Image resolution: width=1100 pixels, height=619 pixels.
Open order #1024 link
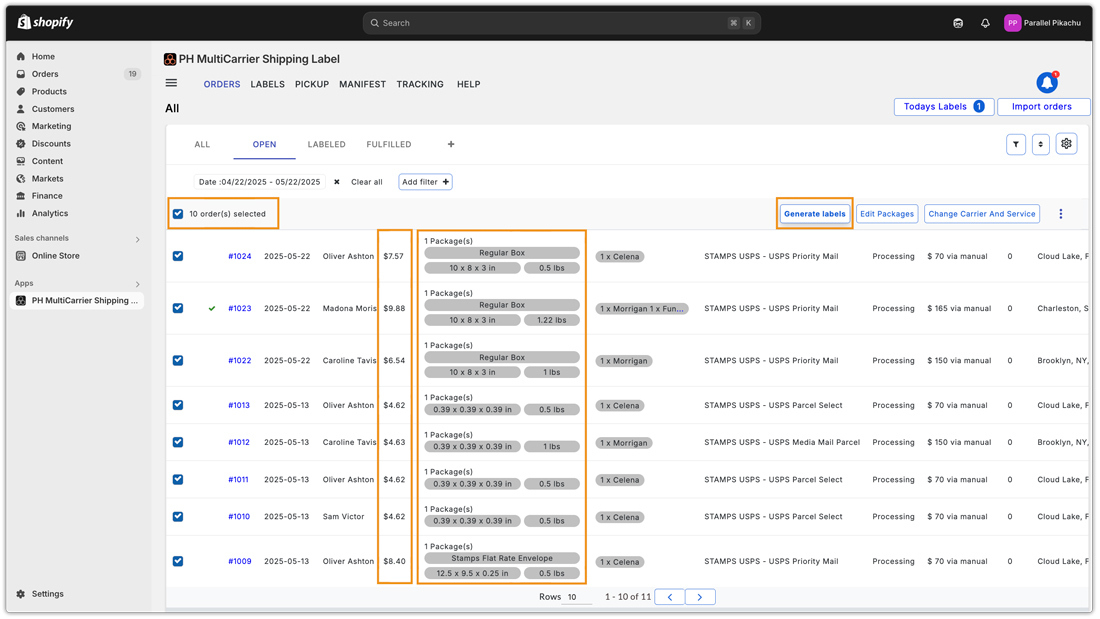pyautogui.click(x=239, y=256)
